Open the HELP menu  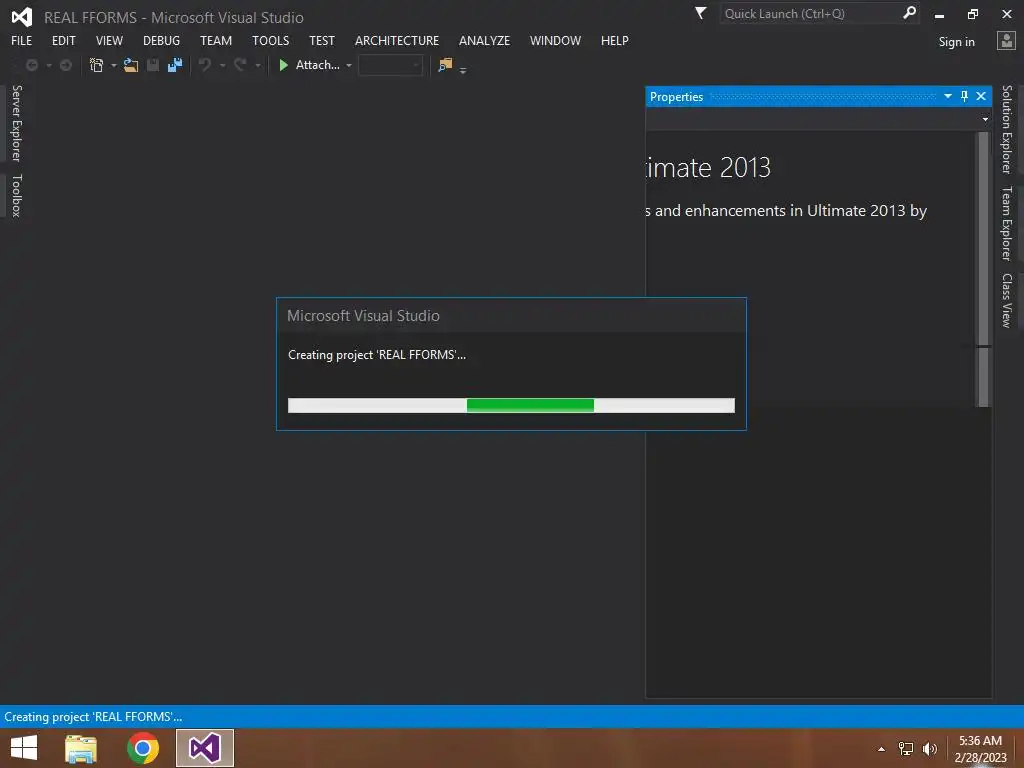[615, 40]
